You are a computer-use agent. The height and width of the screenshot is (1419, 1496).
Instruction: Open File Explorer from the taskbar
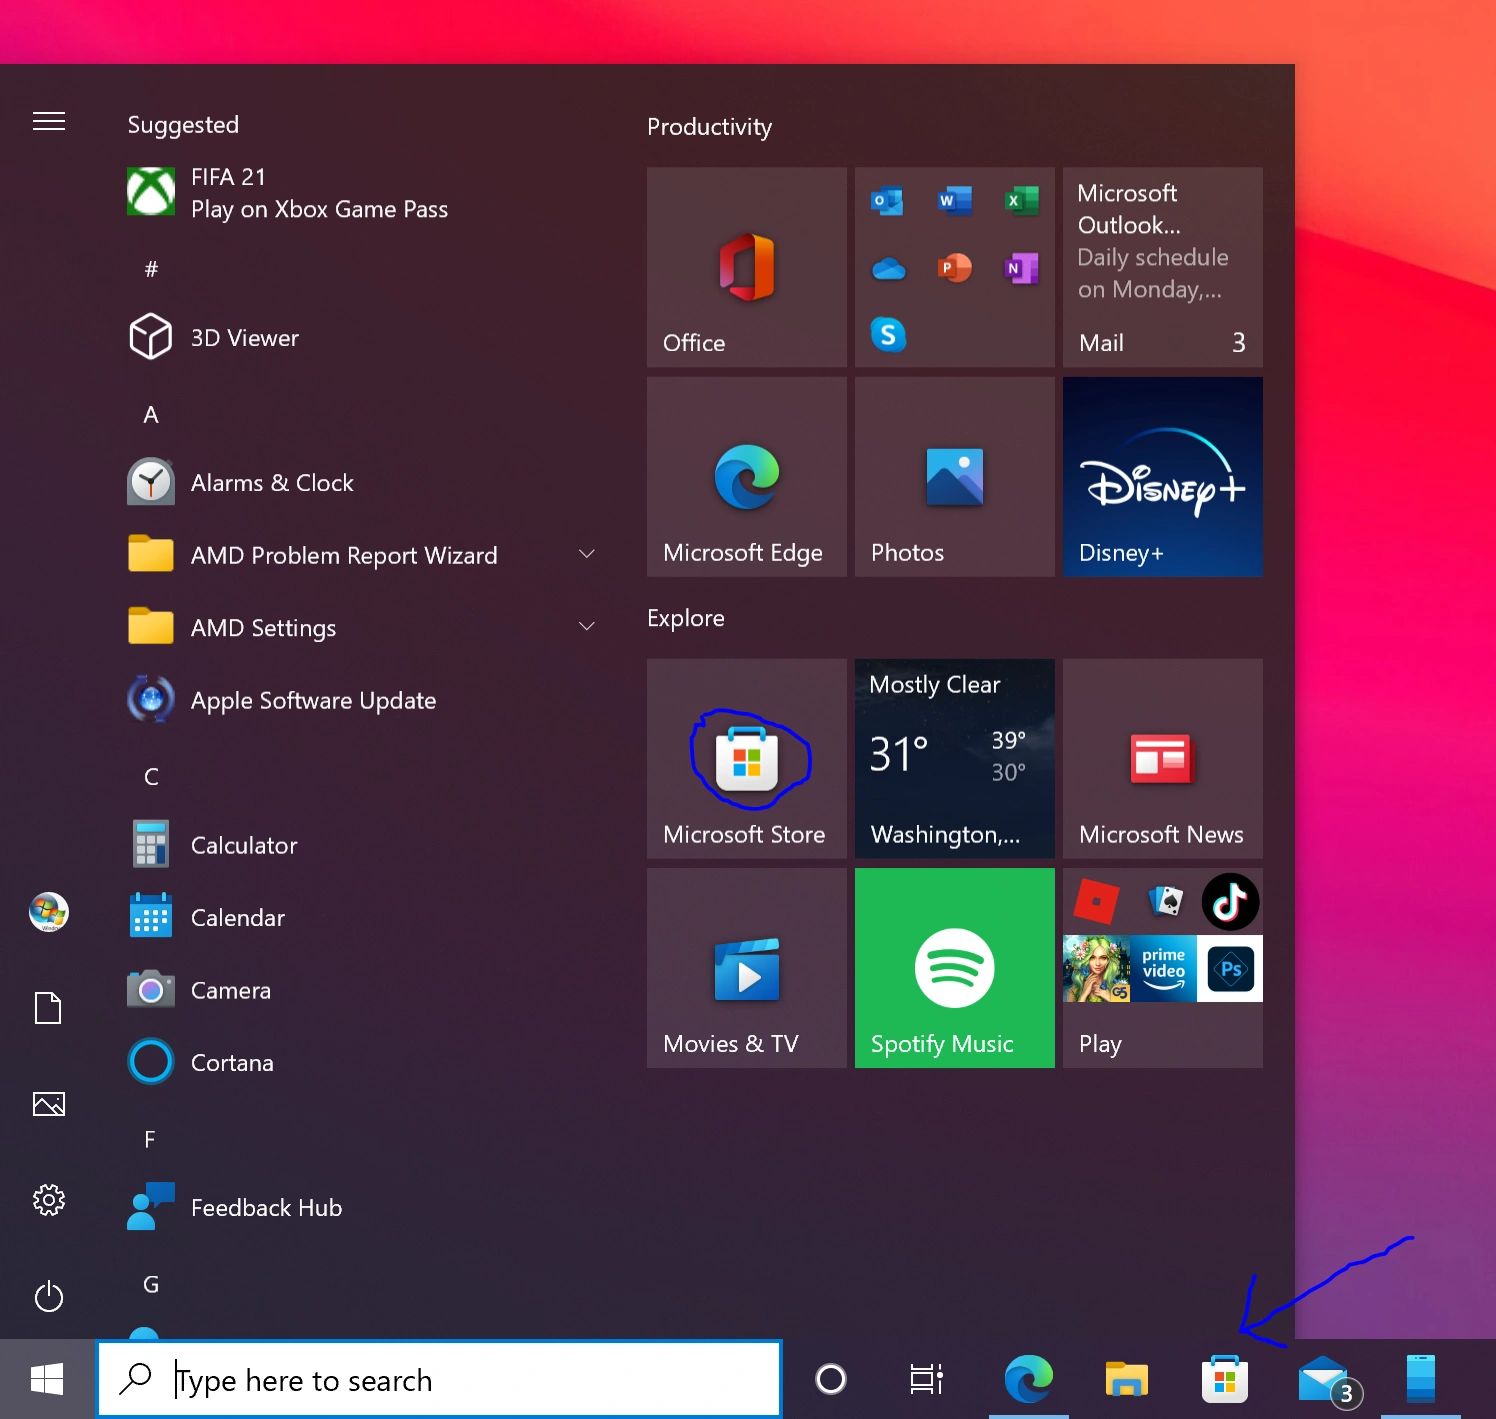coord(1126,1379)
